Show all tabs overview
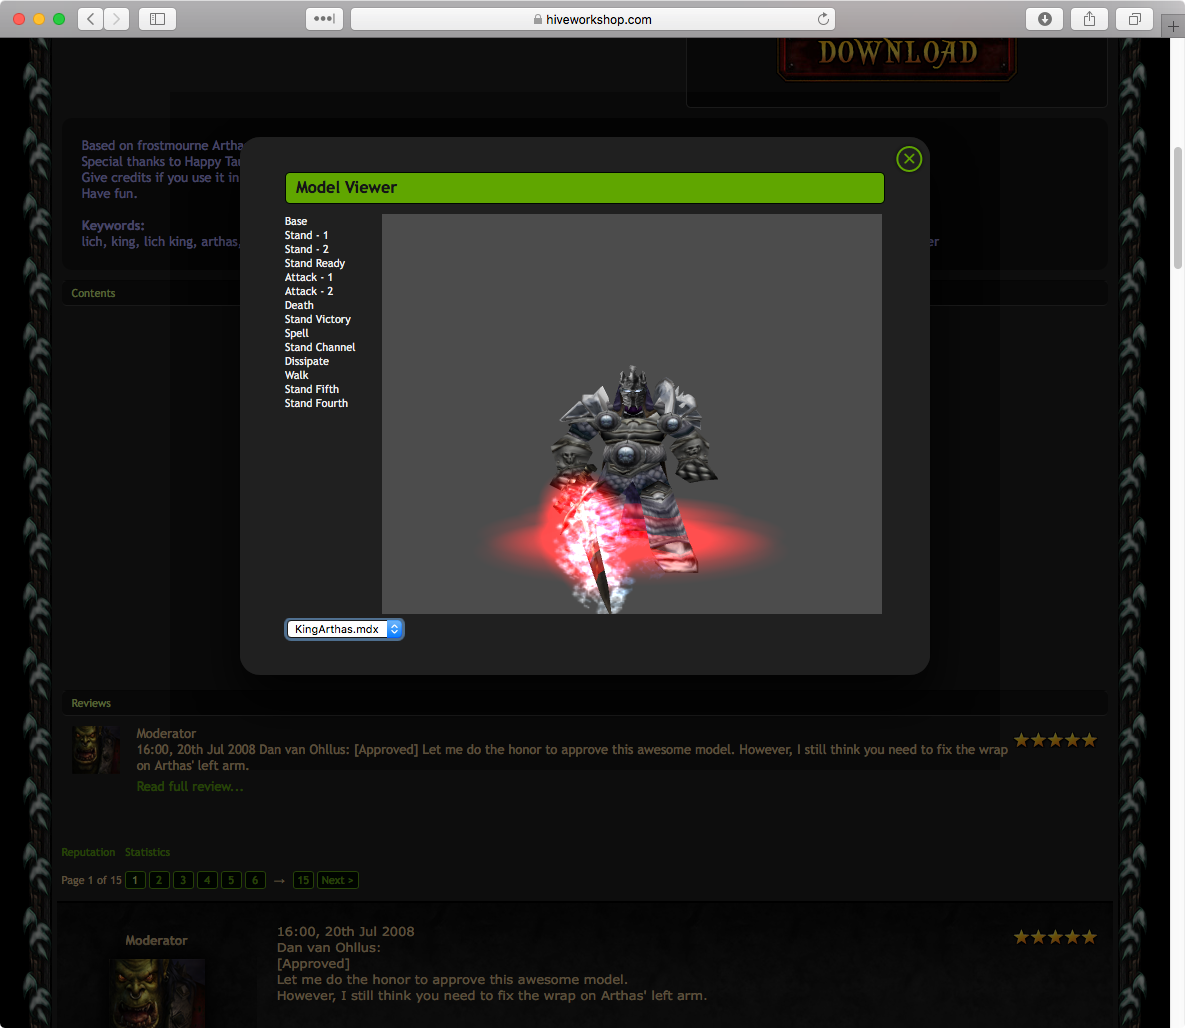The image size is (1185, 1028). [1134, 19]
